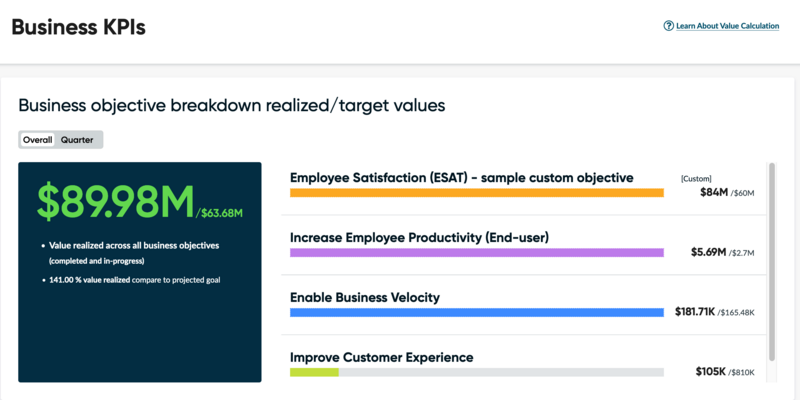The height and width of the screenshot is (400, 800).
Task: Click the purple Employee Productivity progress bar
Action: [477, 253]
